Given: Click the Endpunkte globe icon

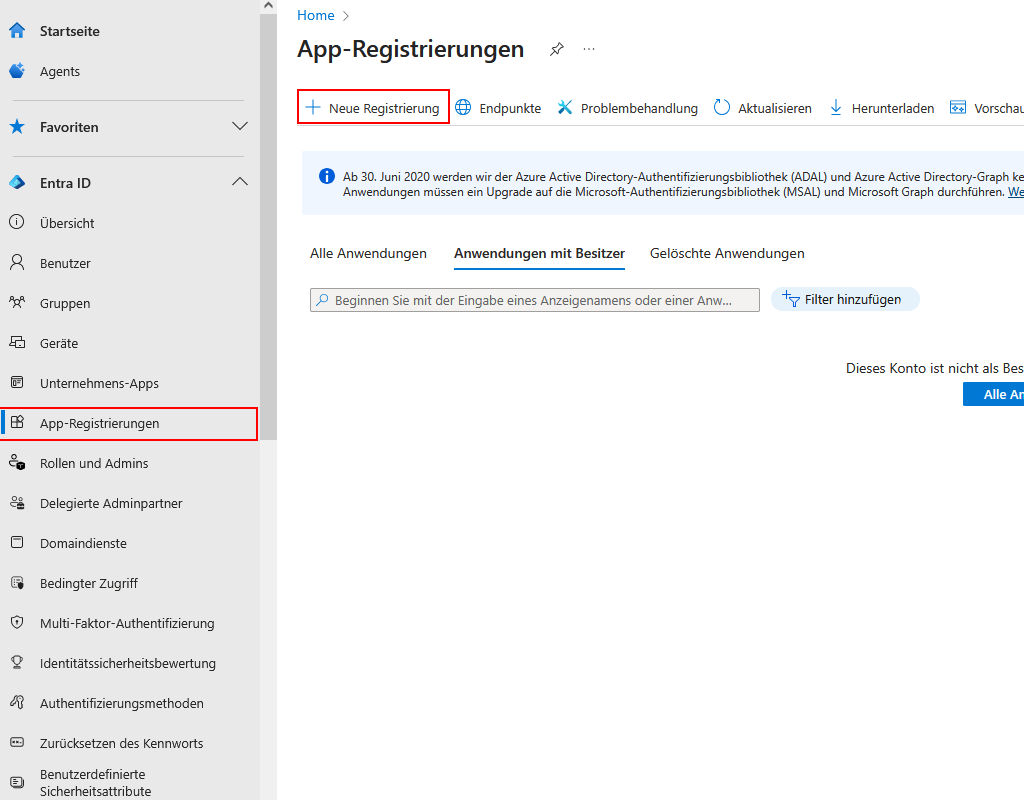Looking at the screenshot, I should pyautogui.click(x=464, y=108).
